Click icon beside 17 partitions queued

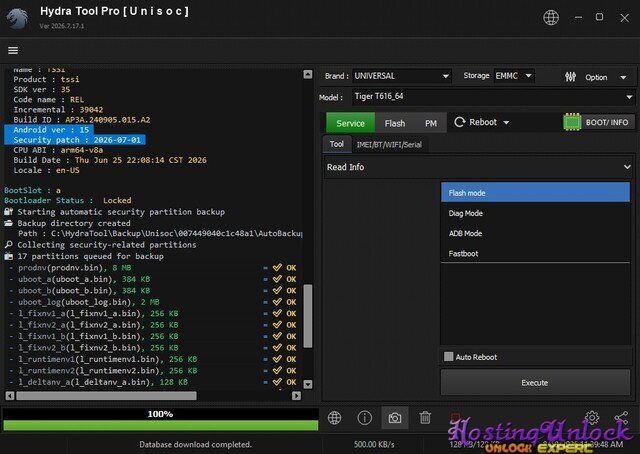pos(9,256)
